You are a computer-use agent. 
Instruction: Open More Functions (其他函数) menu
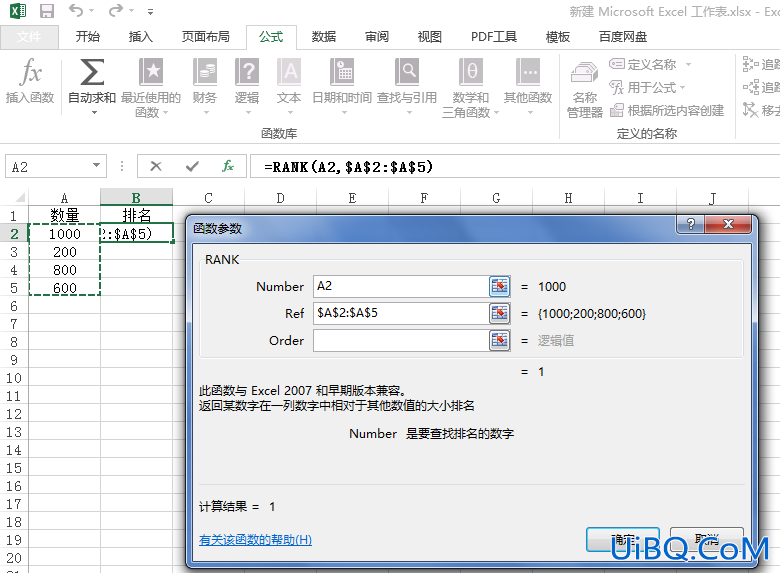click(528, 88)
